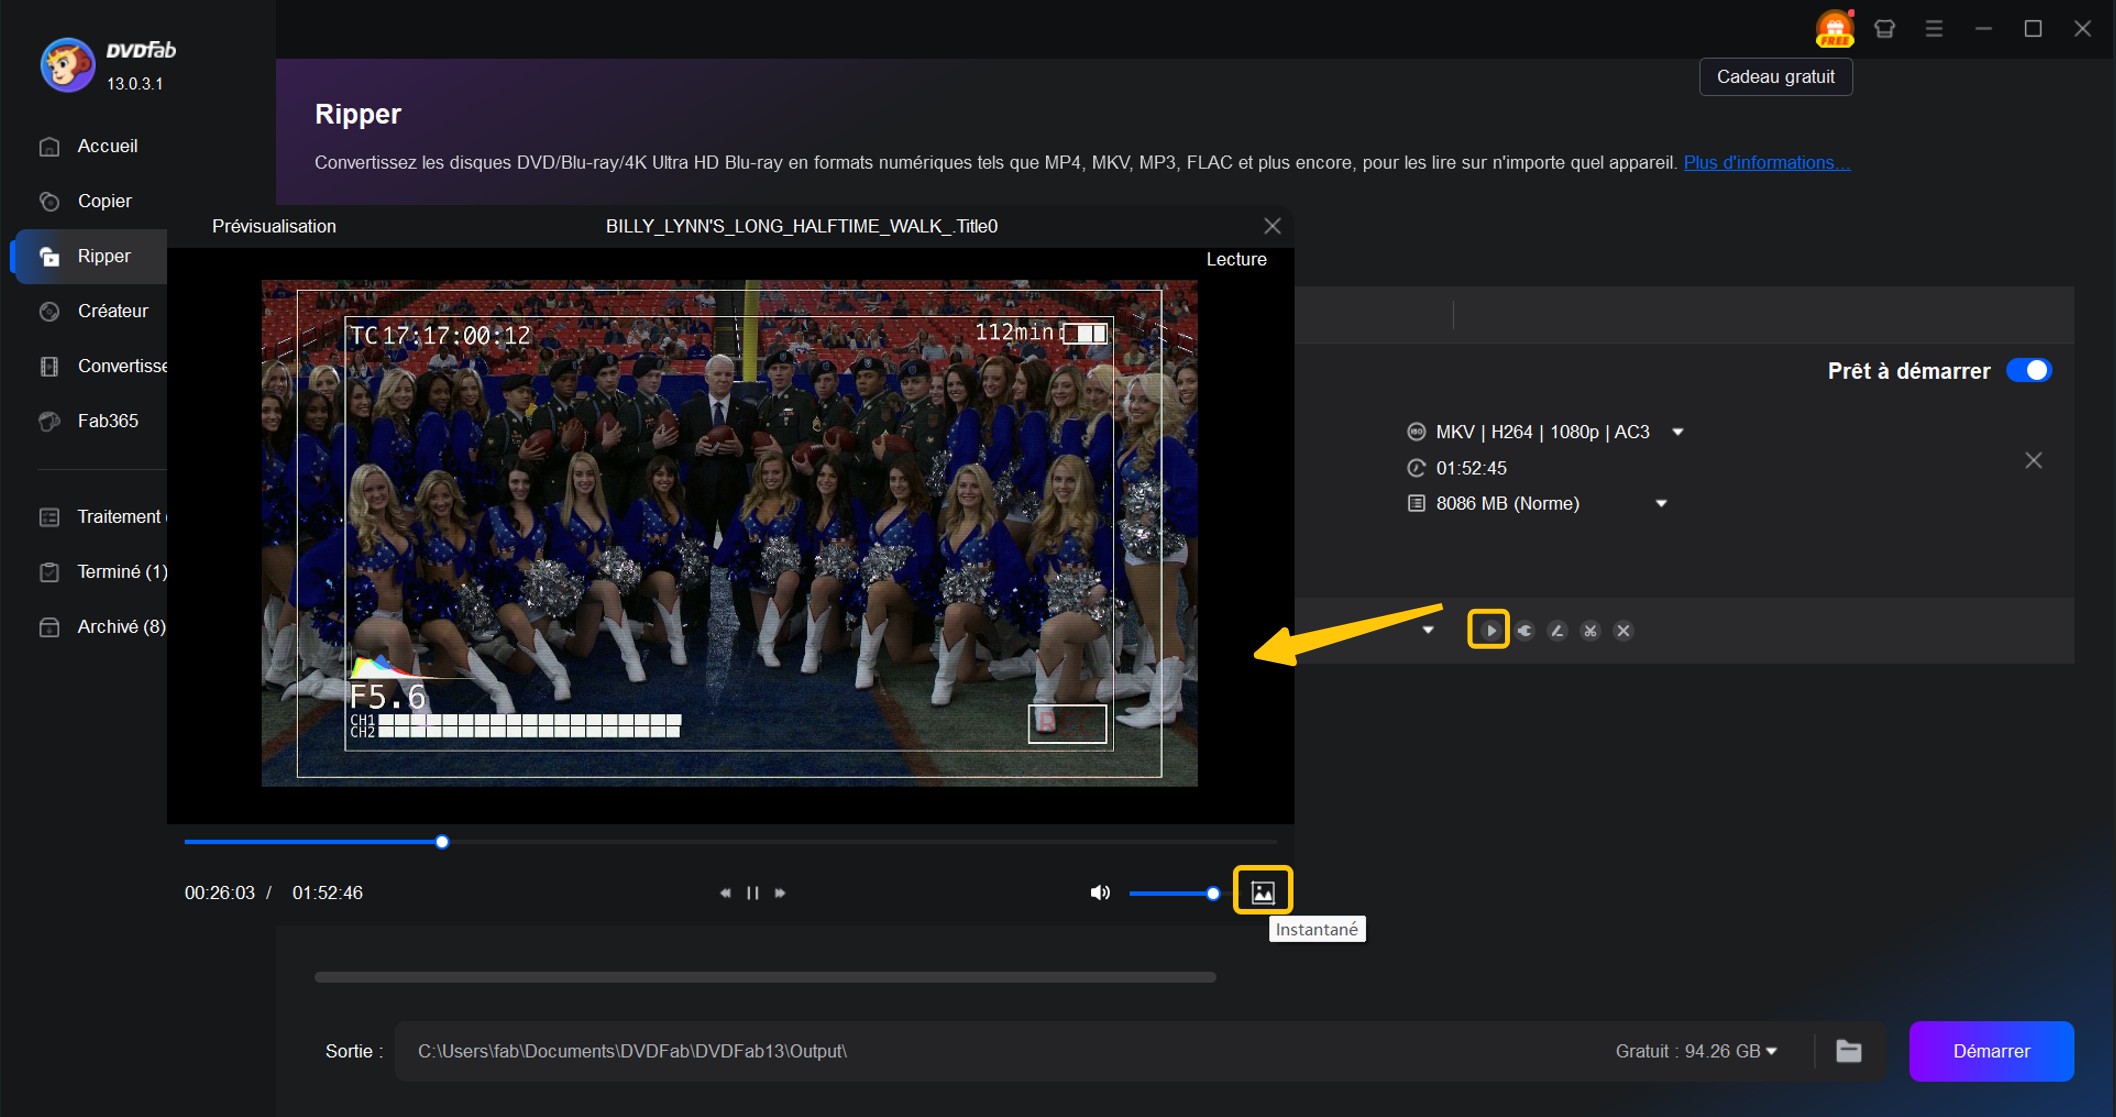Fast-forward the preview video
The height and width of the screenshot is (1117, 2116).
pyautogui.click(x=780, y=893)
